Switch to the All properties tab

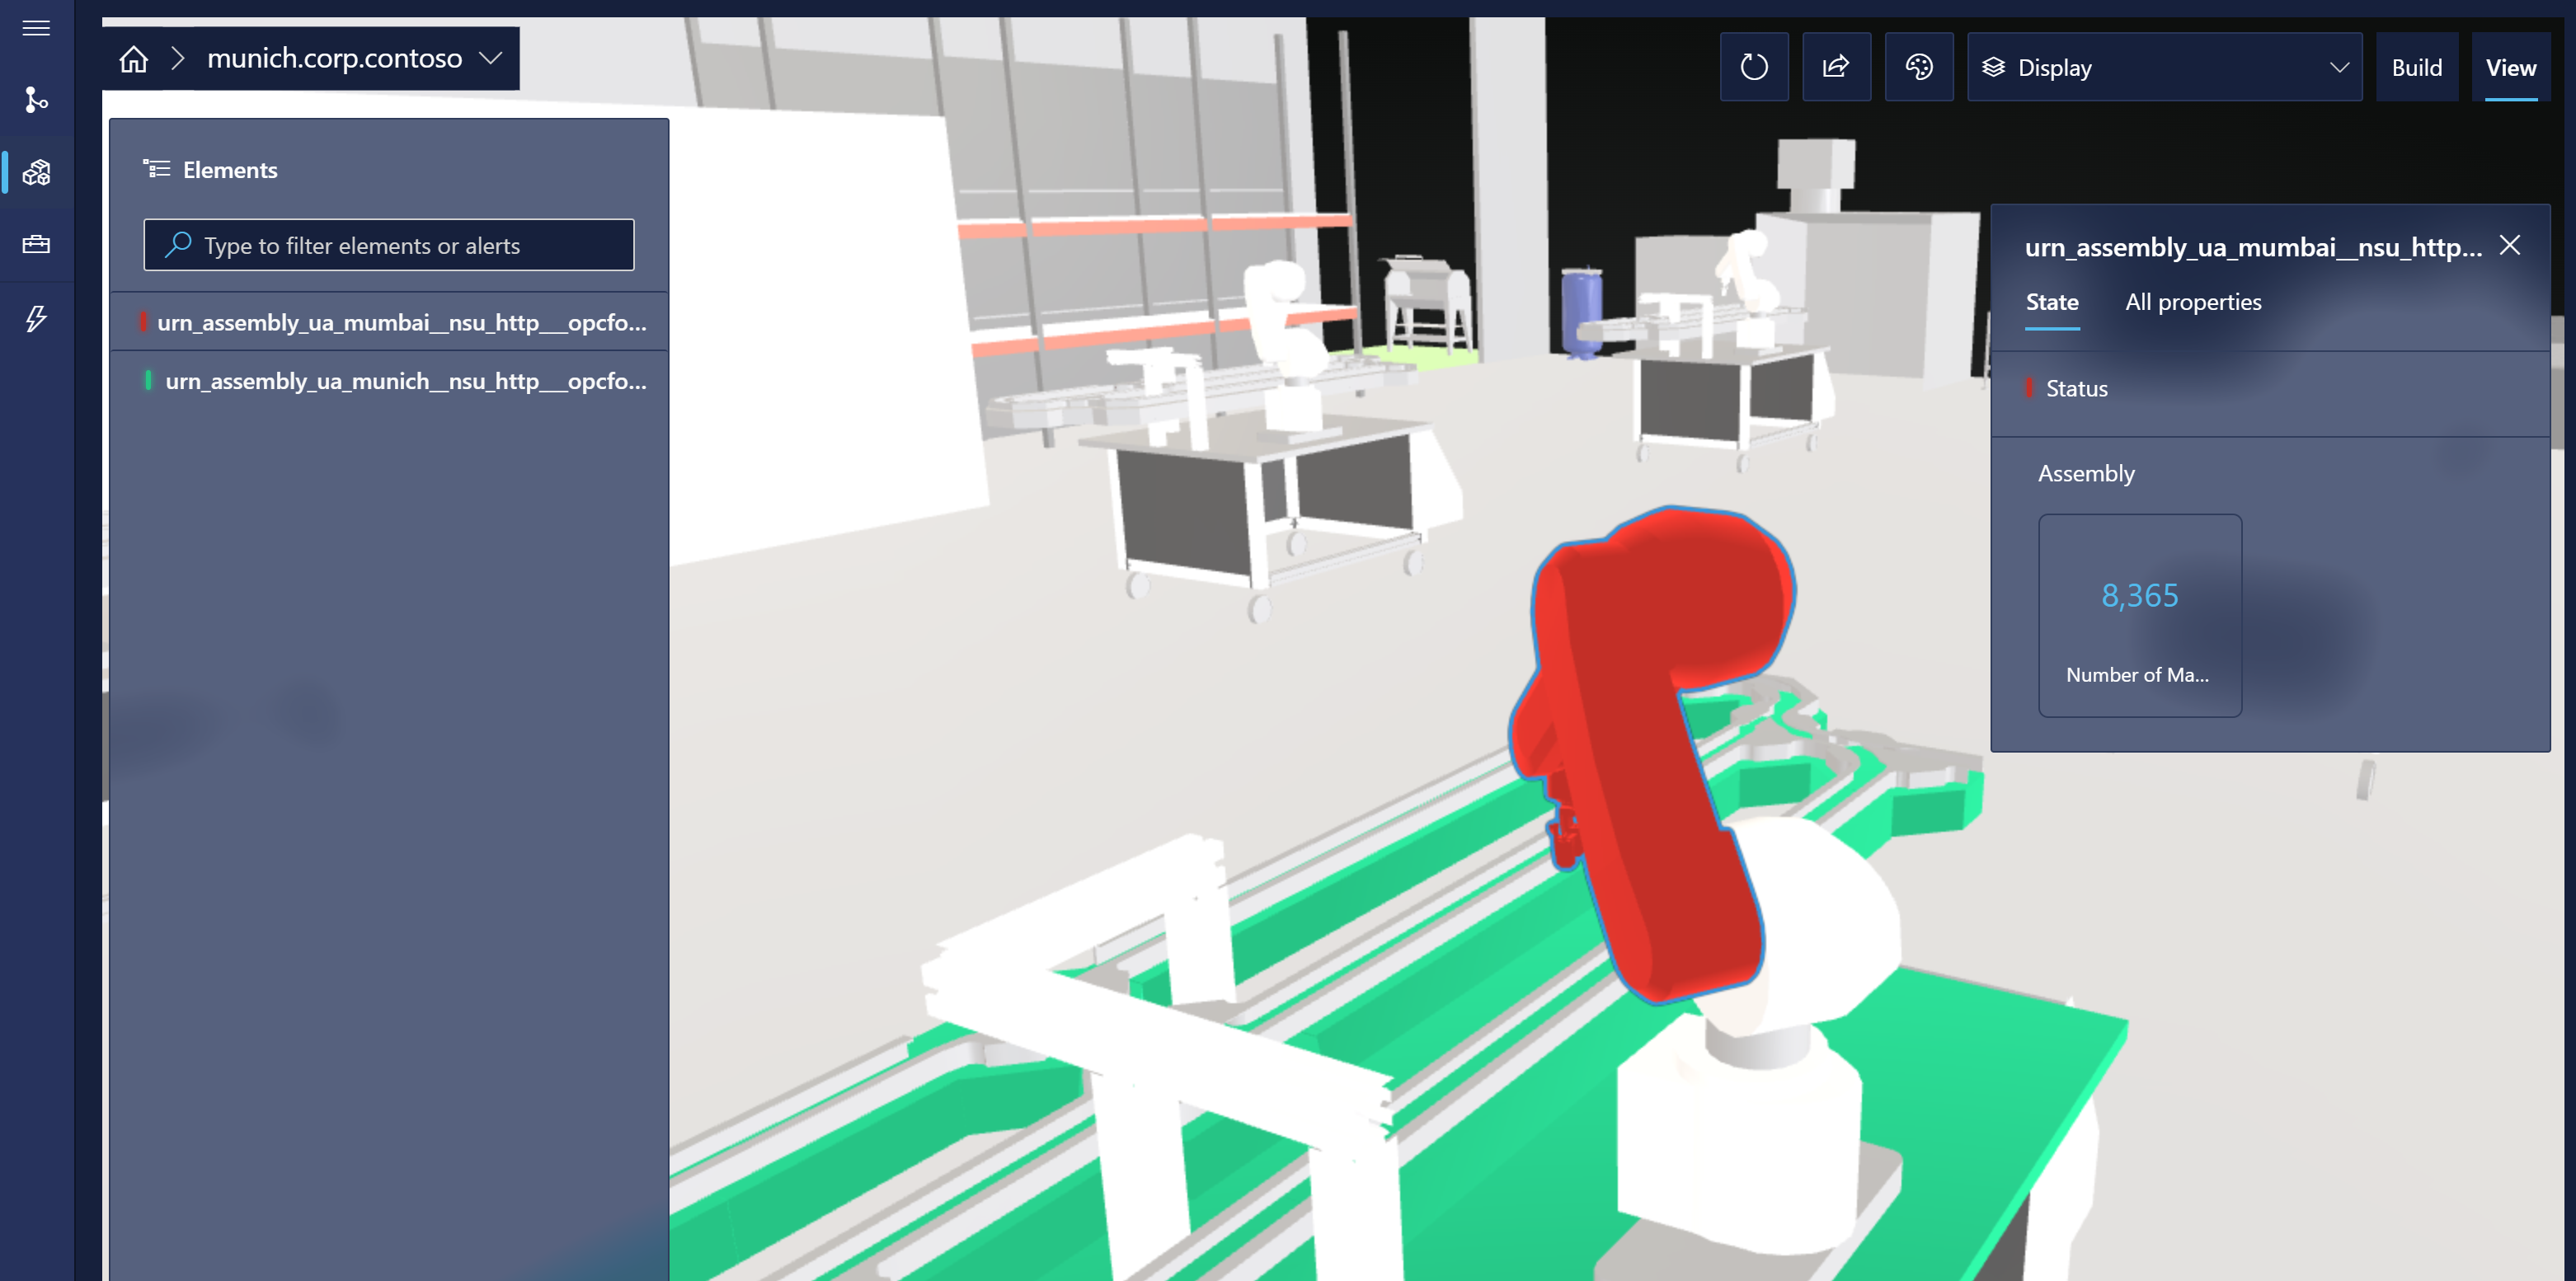(x=2193, y=301)
